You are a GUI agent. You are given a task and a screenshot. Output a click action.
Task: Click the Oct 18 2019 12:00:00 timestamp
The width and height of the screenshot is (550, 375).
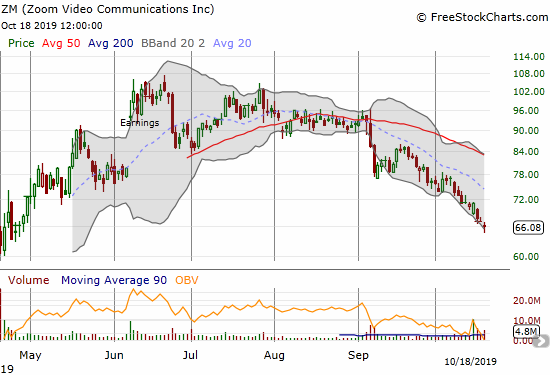pyautogui.click(x=52, y=26)
